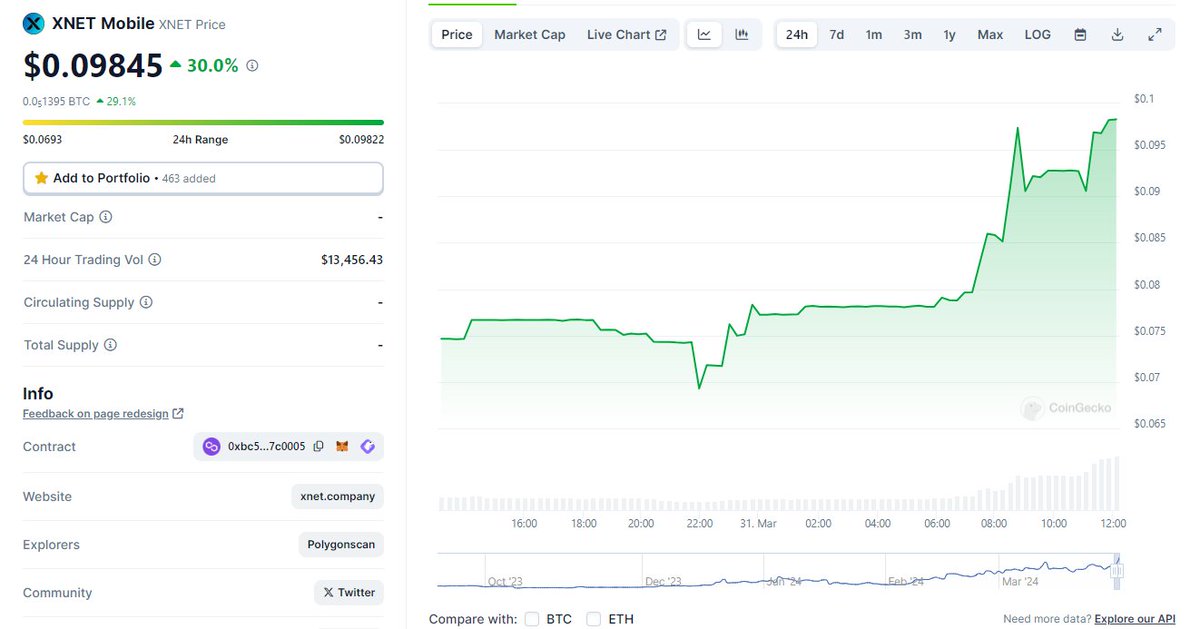Viewport: 1200px width, 629px height.
Task: Click the purple wallet icon next to MetaMask
Action: pos(367,447)
